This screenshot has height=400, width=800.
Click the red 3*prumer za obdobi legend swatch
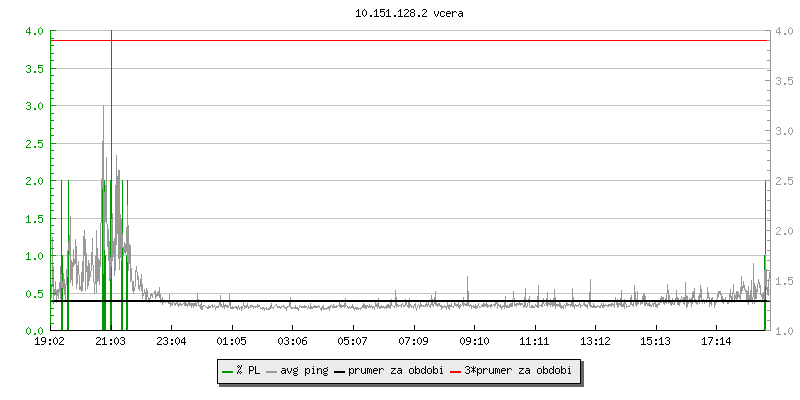pos(457,371)
